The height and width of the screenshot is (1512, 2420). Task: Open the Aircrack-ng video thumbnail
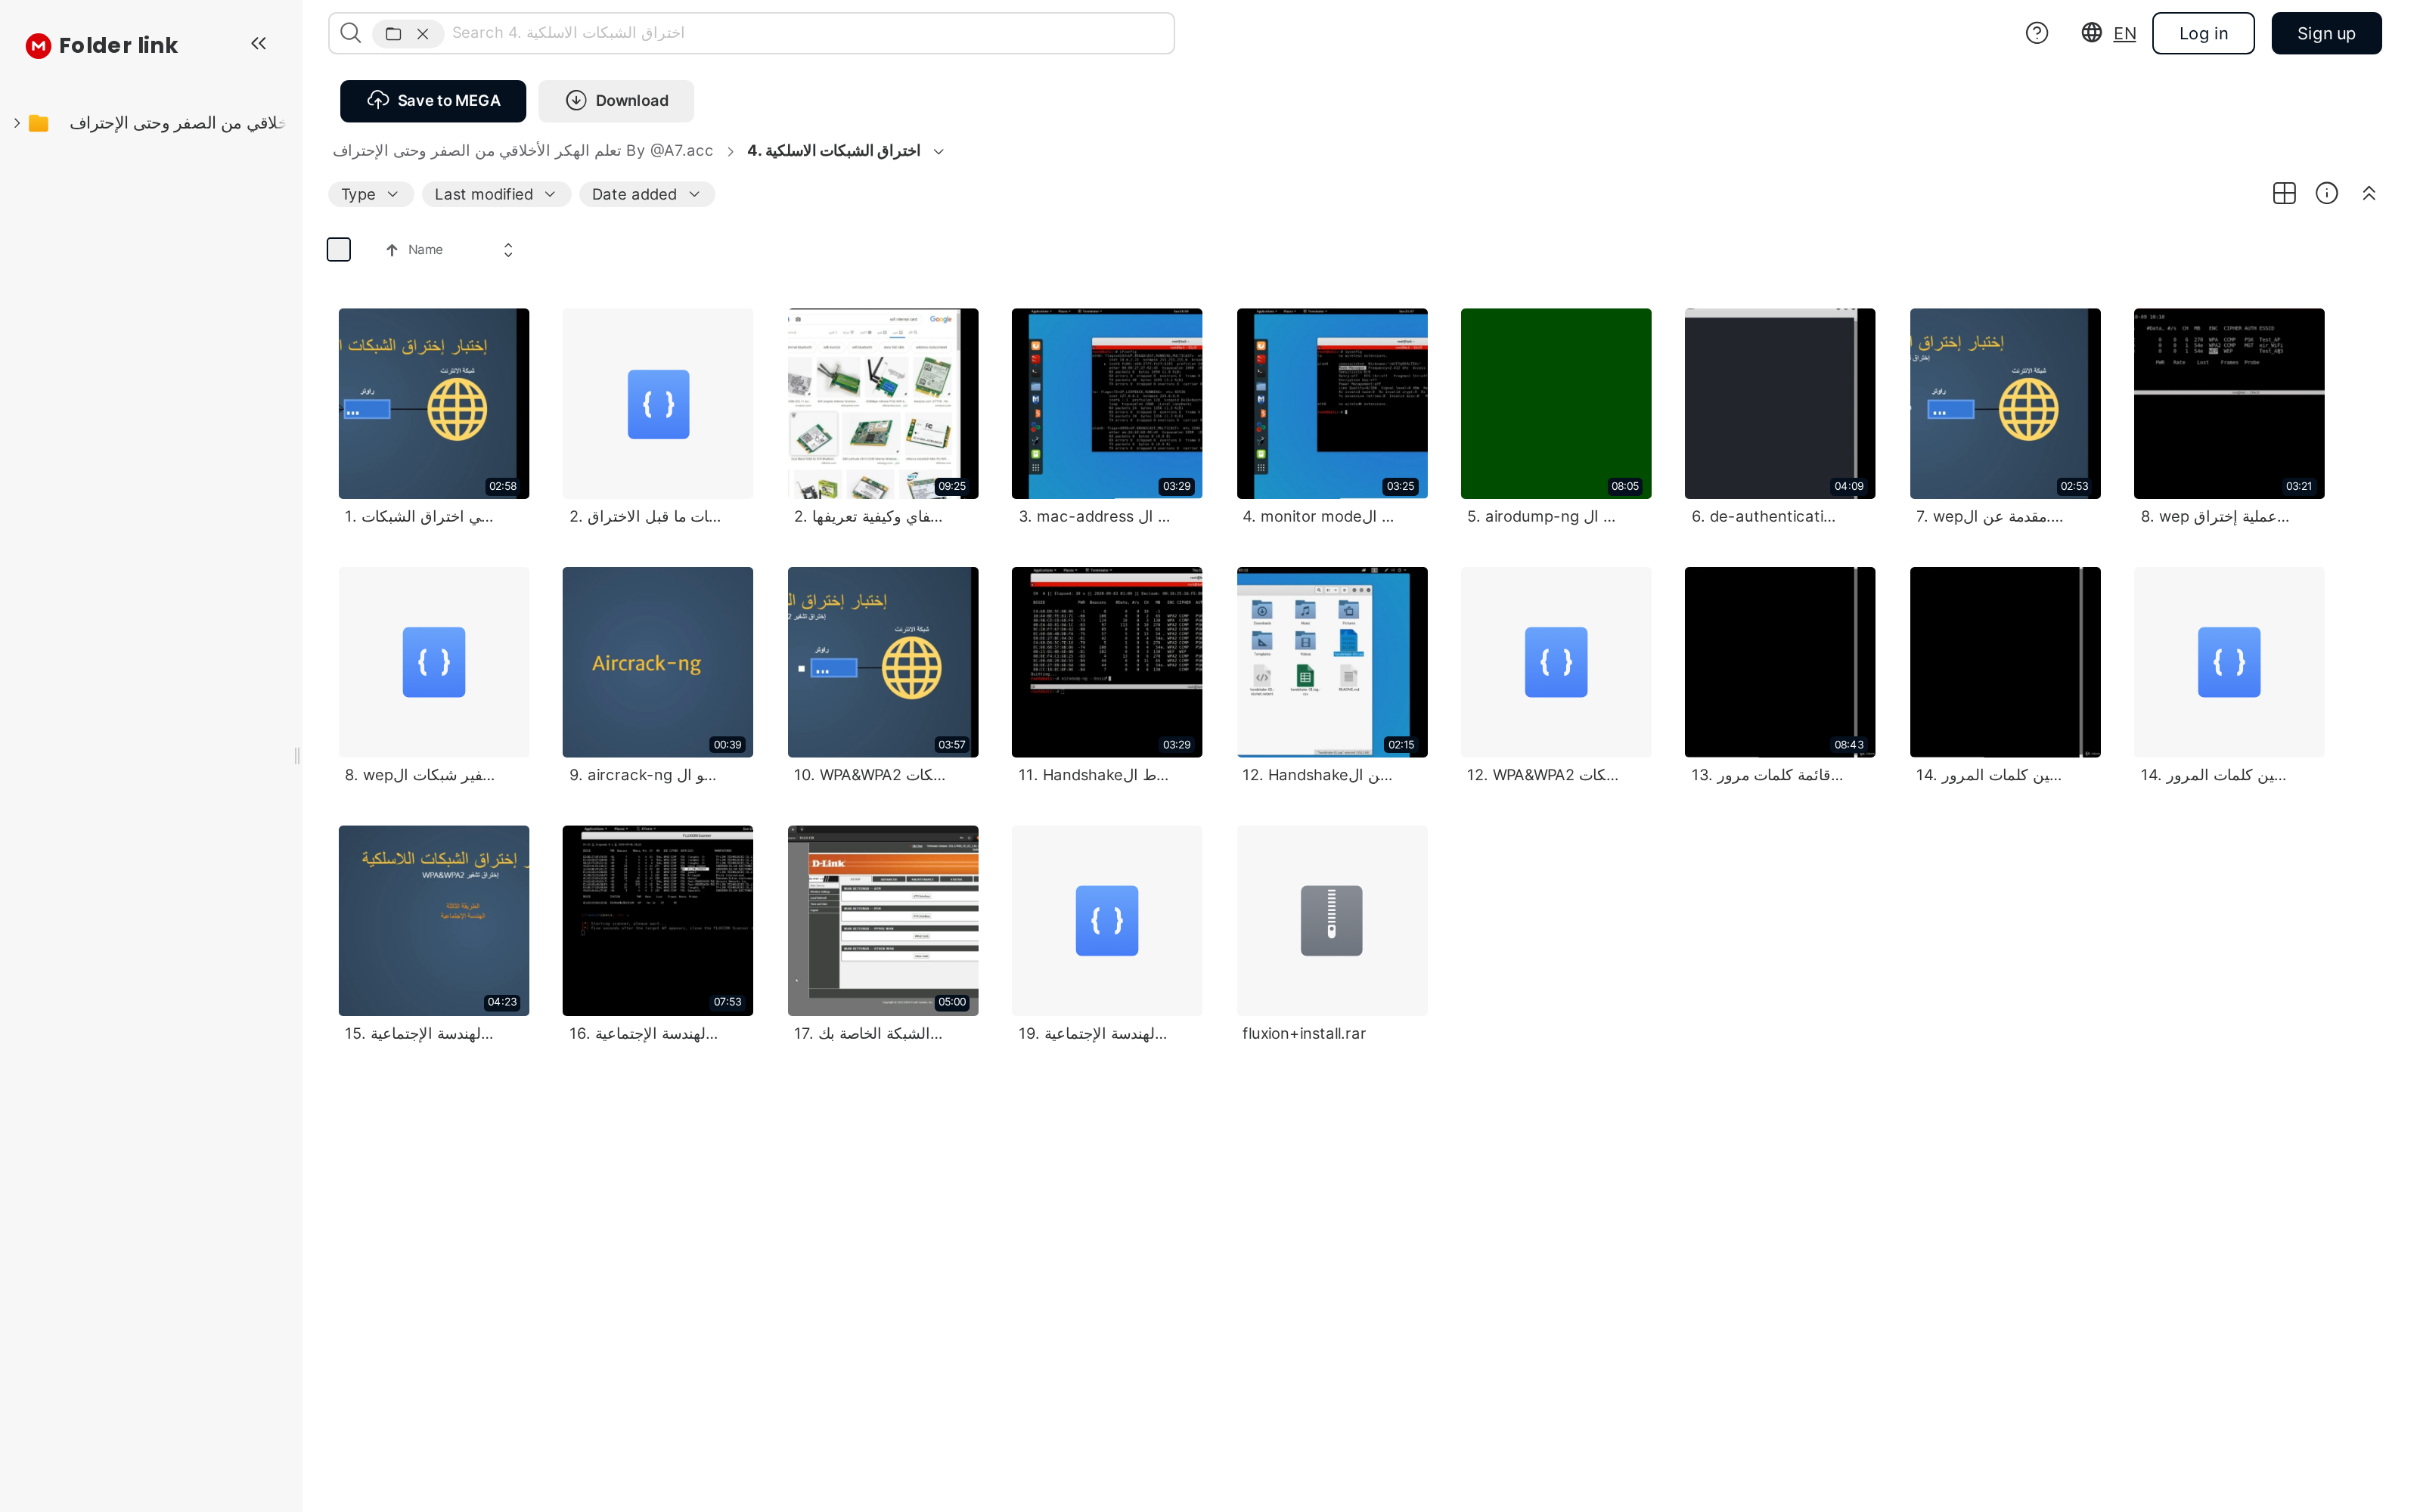(657, 661)
